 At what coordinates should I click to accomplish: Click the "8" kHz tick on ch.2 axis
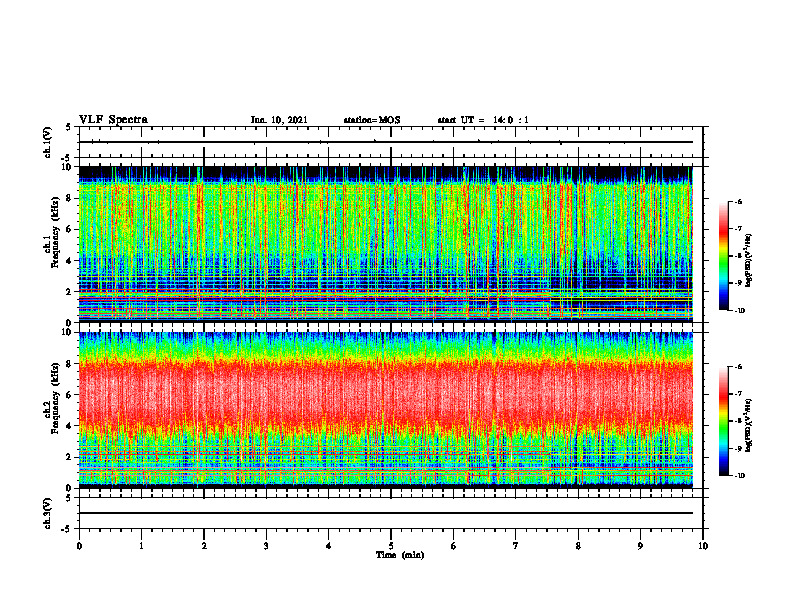(69, 364)
